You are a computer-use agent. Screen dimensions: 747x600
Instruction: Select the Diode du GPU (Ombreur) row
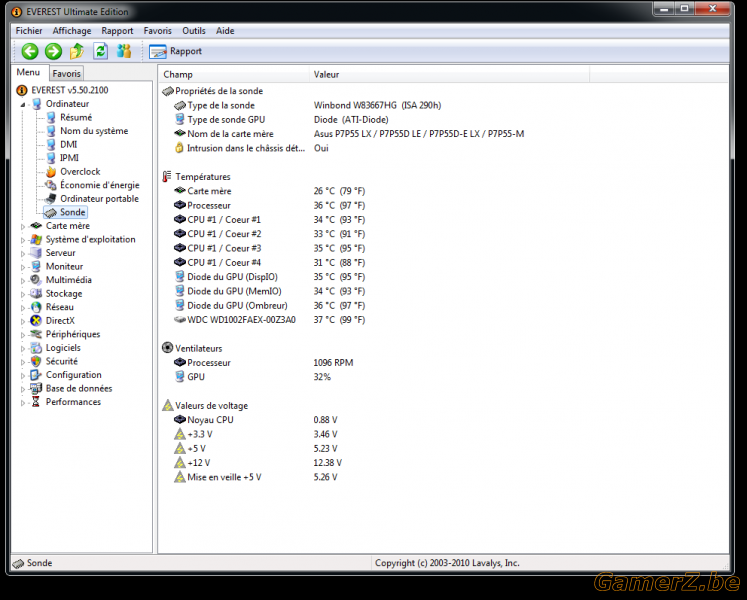pos(269,305)
